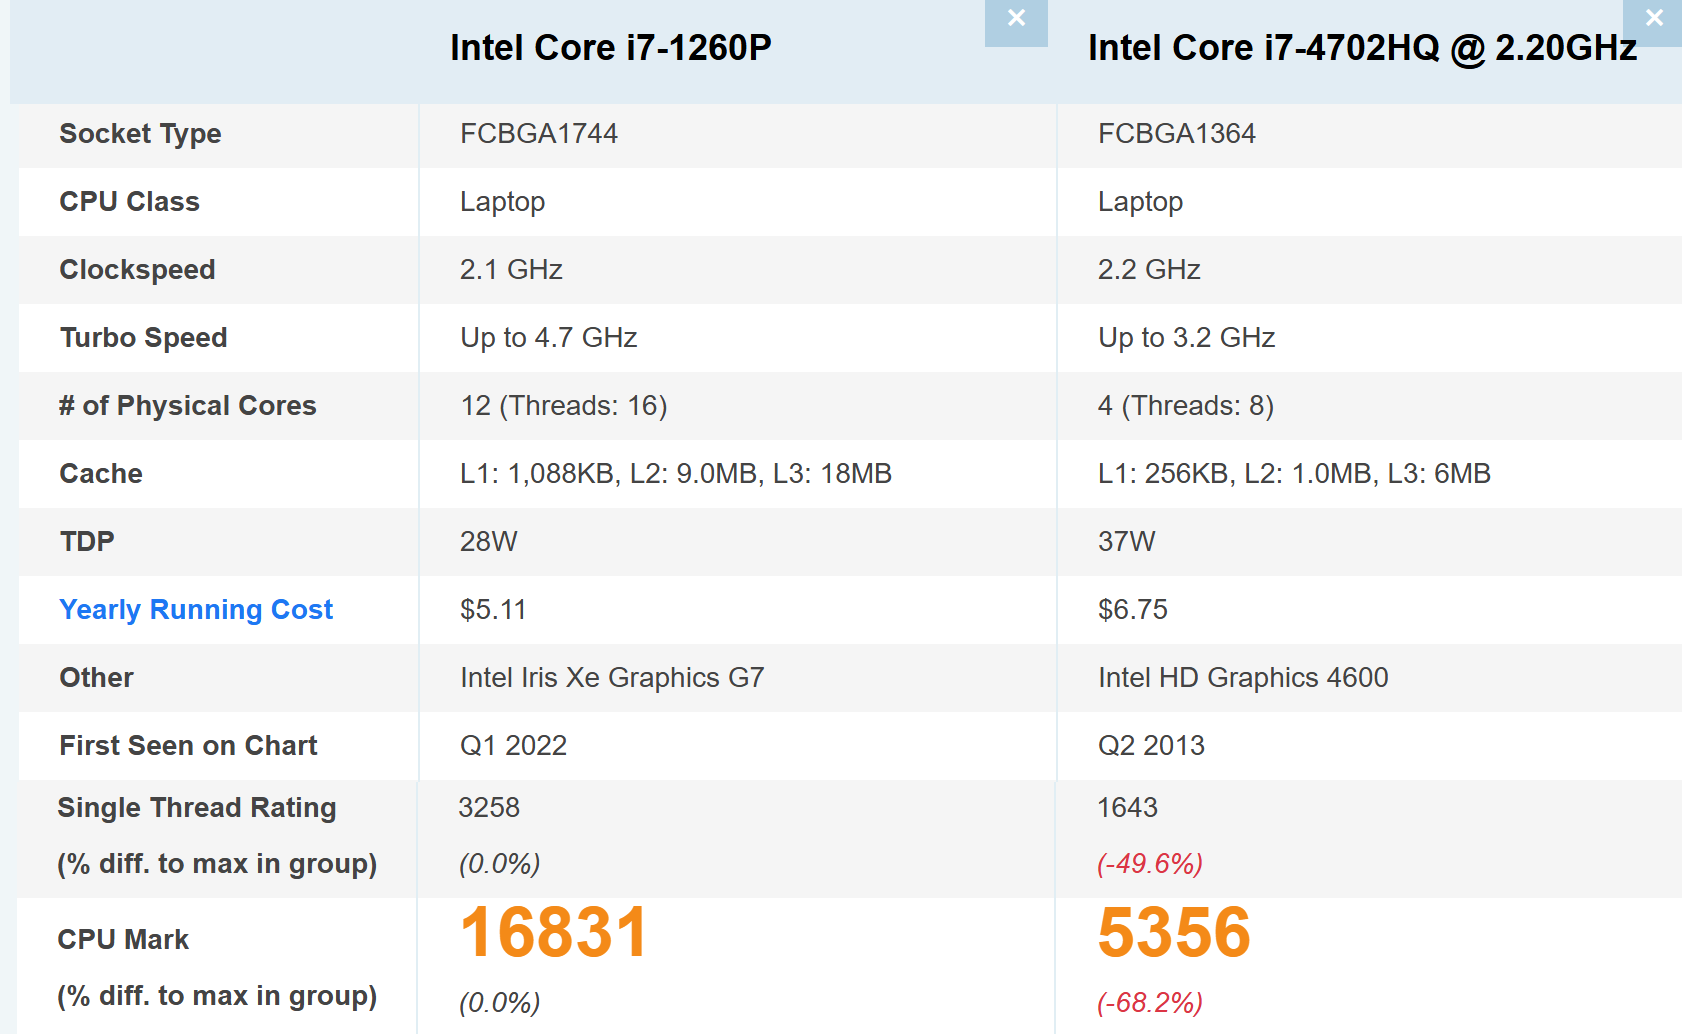The width and height of the screenshot is (1682, 1034).
Task: Click the 12 (Threads: 16) cores value
Action: 563,405
